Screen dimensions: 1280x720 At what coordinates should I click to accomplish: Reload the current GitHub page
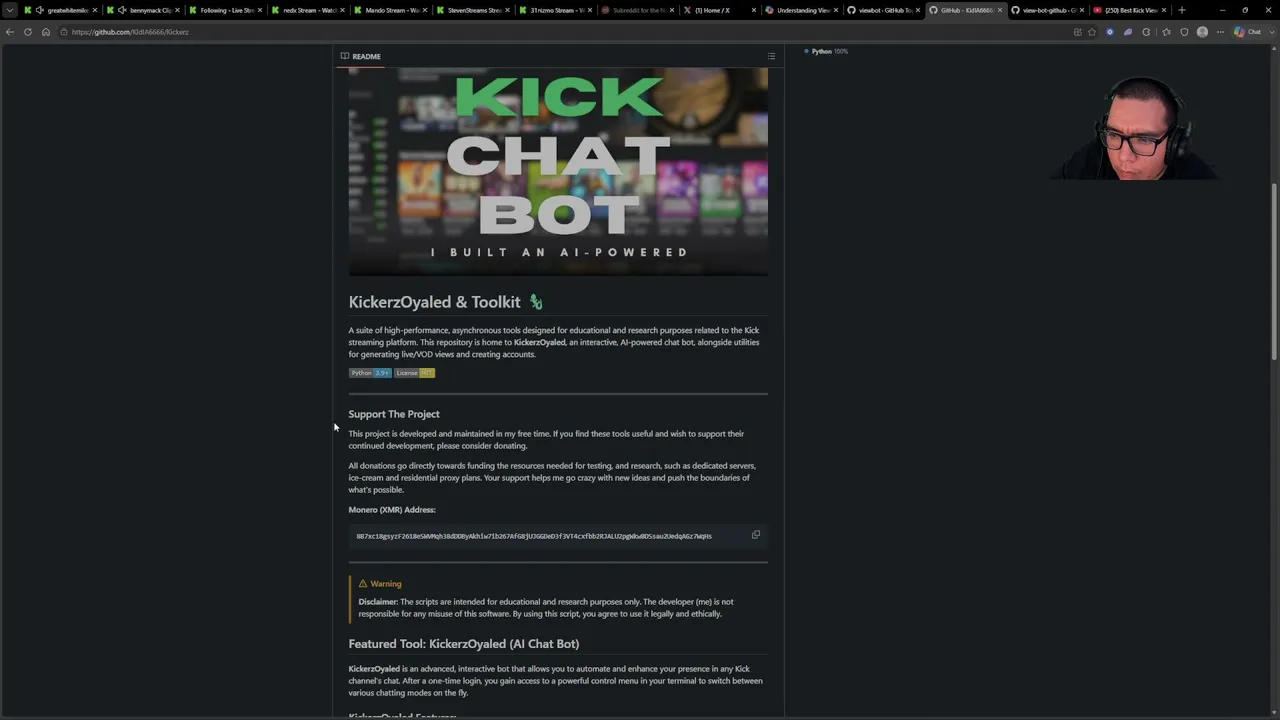28,32
